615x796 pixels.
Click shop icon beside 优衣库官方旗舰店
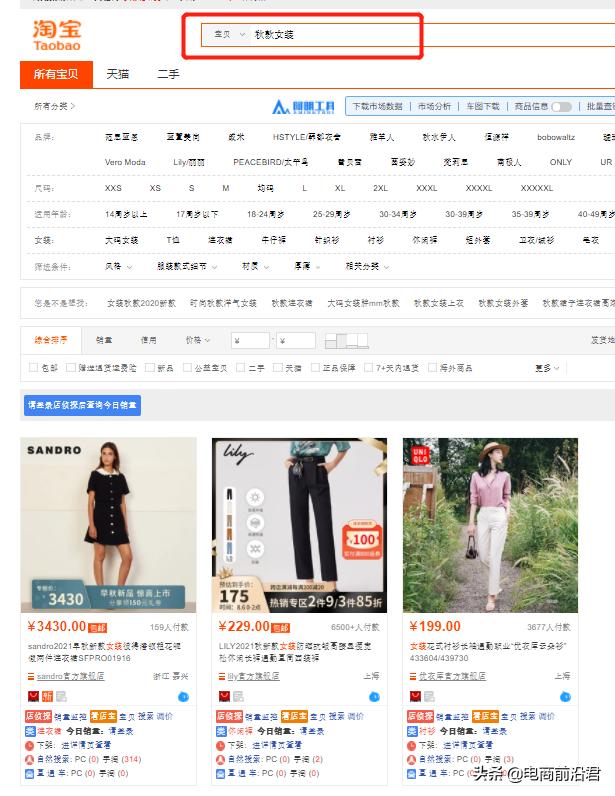[x=413, y=677]
